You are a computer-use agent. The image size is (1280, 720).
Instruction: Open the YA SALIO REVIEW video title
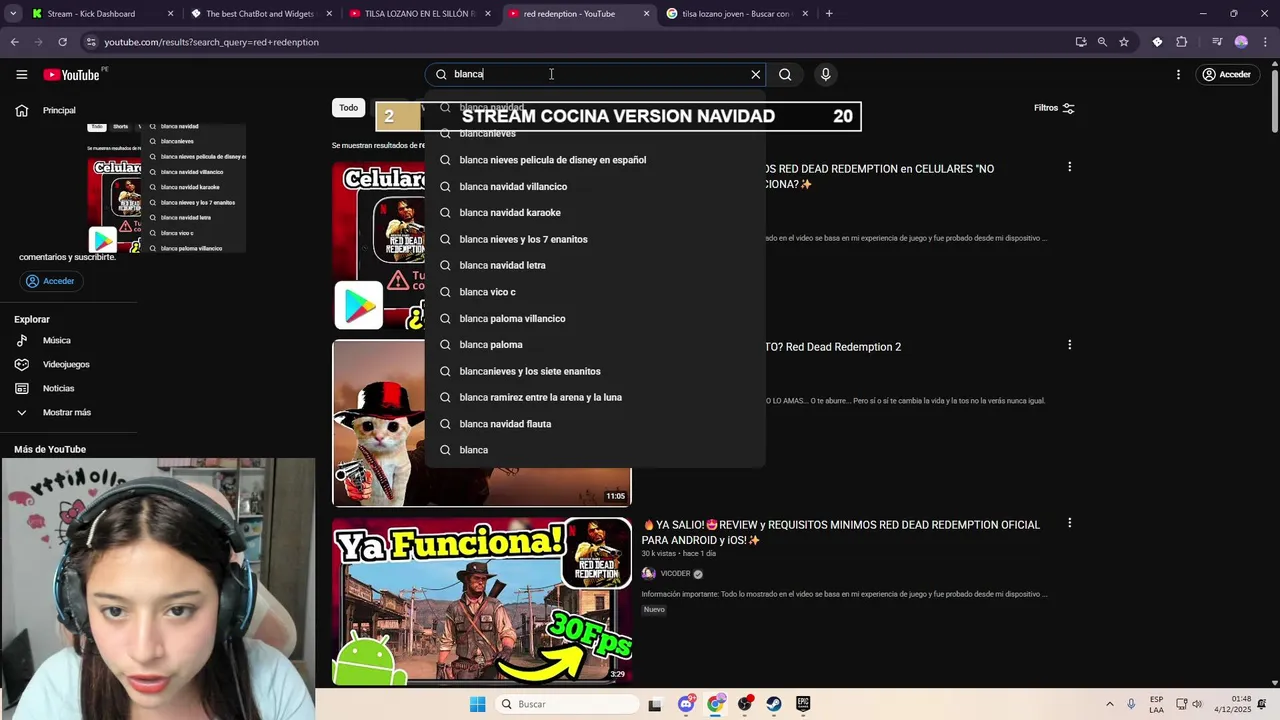click(x=842, y=532)
